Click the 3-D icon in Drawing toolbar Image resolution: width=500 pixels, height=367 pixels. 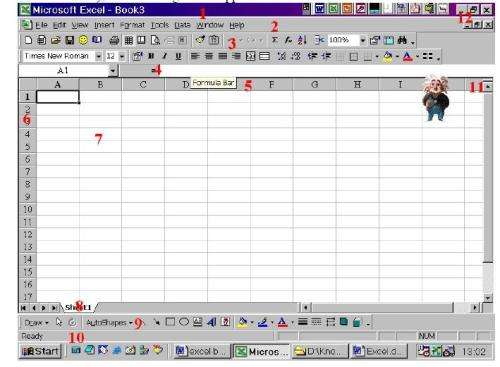click(357, 322)
